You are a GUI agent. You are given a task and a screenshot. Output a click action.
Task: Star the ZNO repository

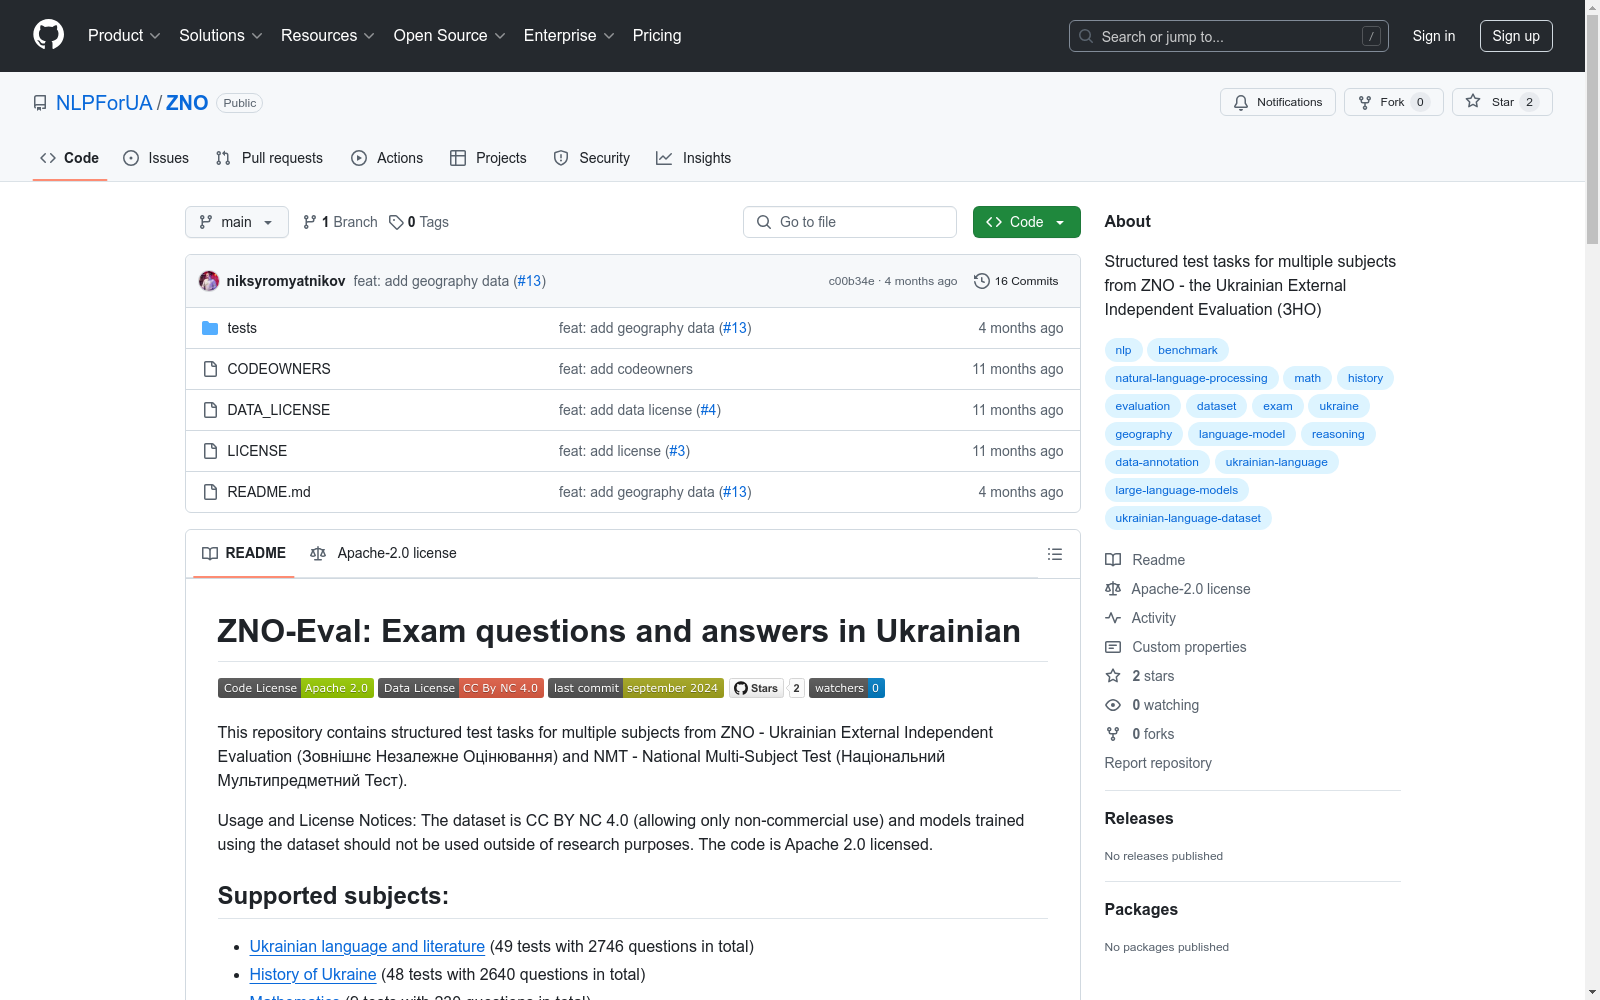[1501, 102]
